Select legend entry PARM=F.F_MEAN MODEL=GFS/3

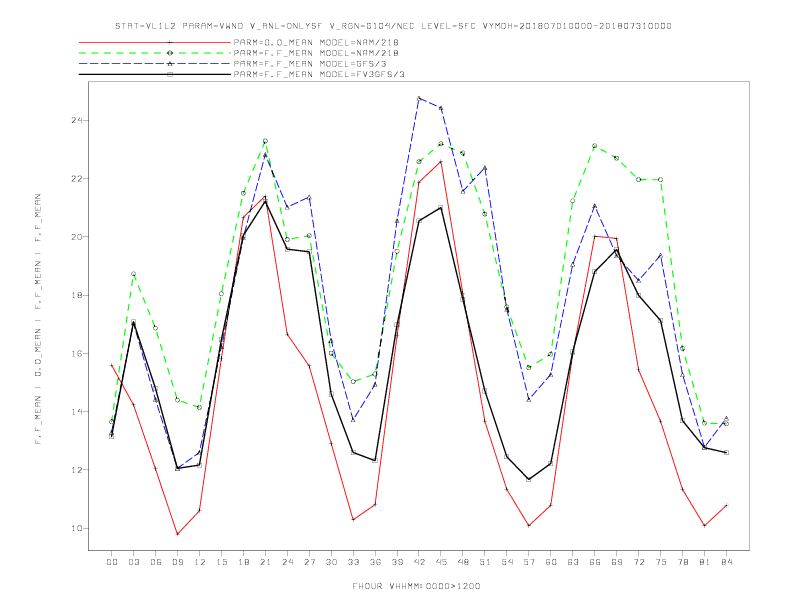[x=310, y=64]
